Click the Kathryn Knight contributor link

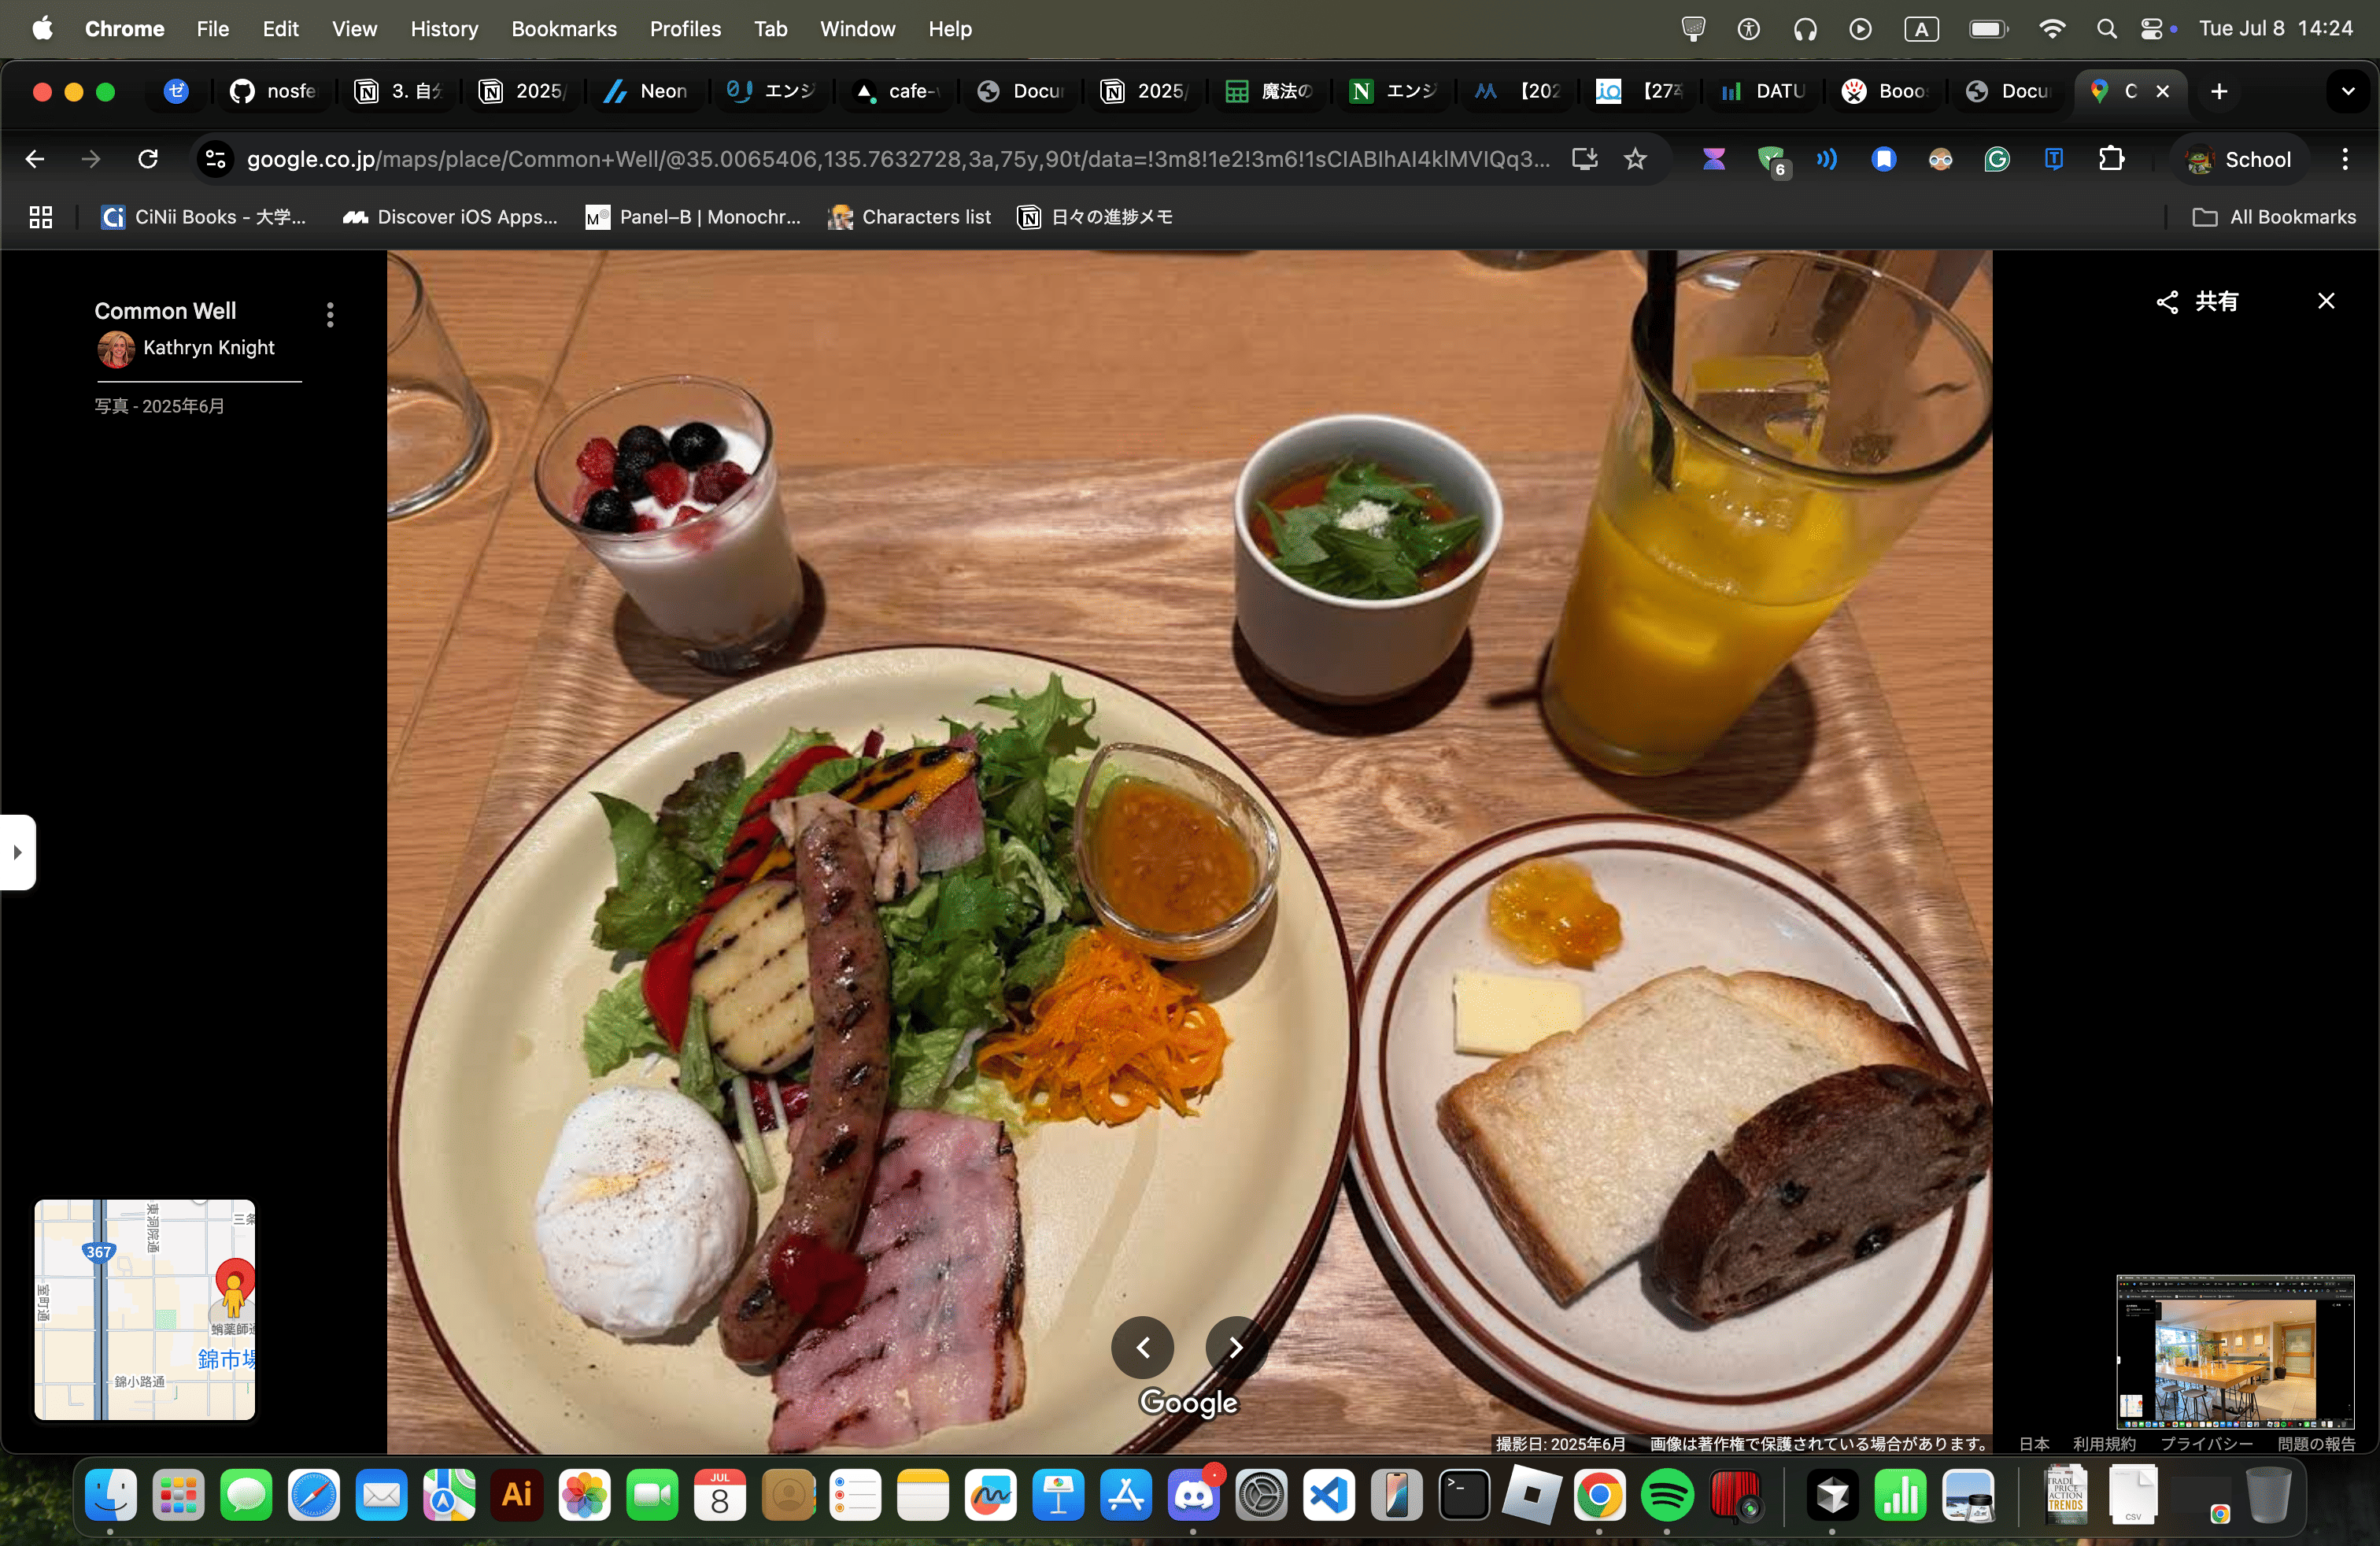coord(208,347)
